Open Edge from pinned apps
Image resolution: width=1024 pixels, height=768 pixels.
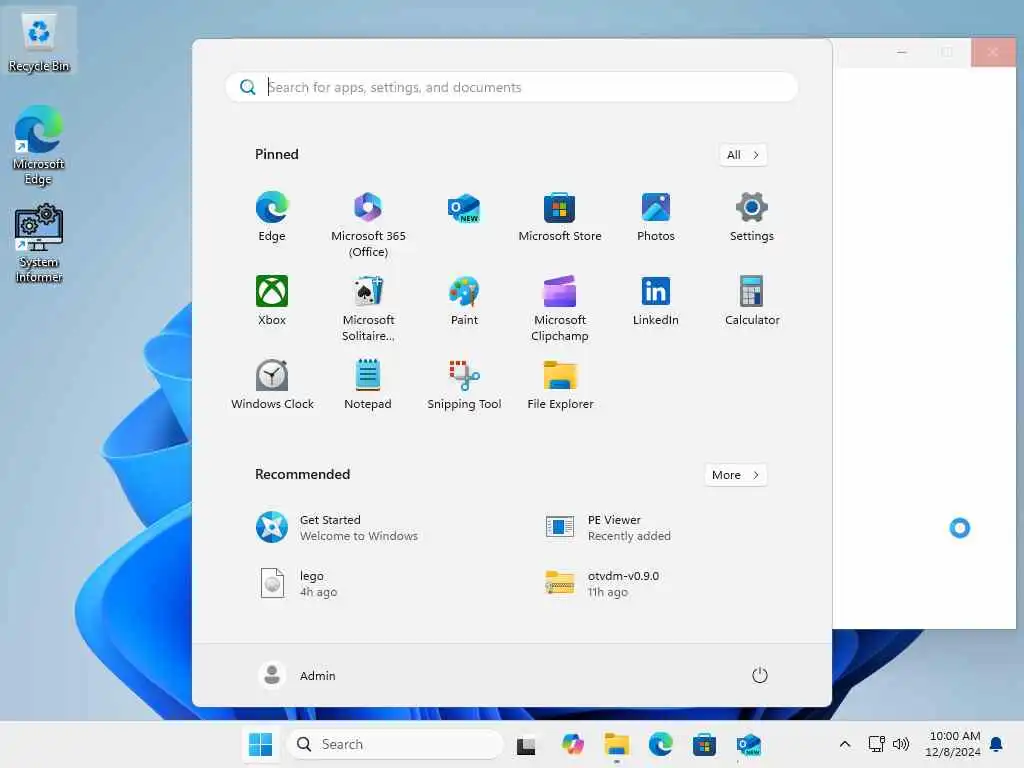272,217
